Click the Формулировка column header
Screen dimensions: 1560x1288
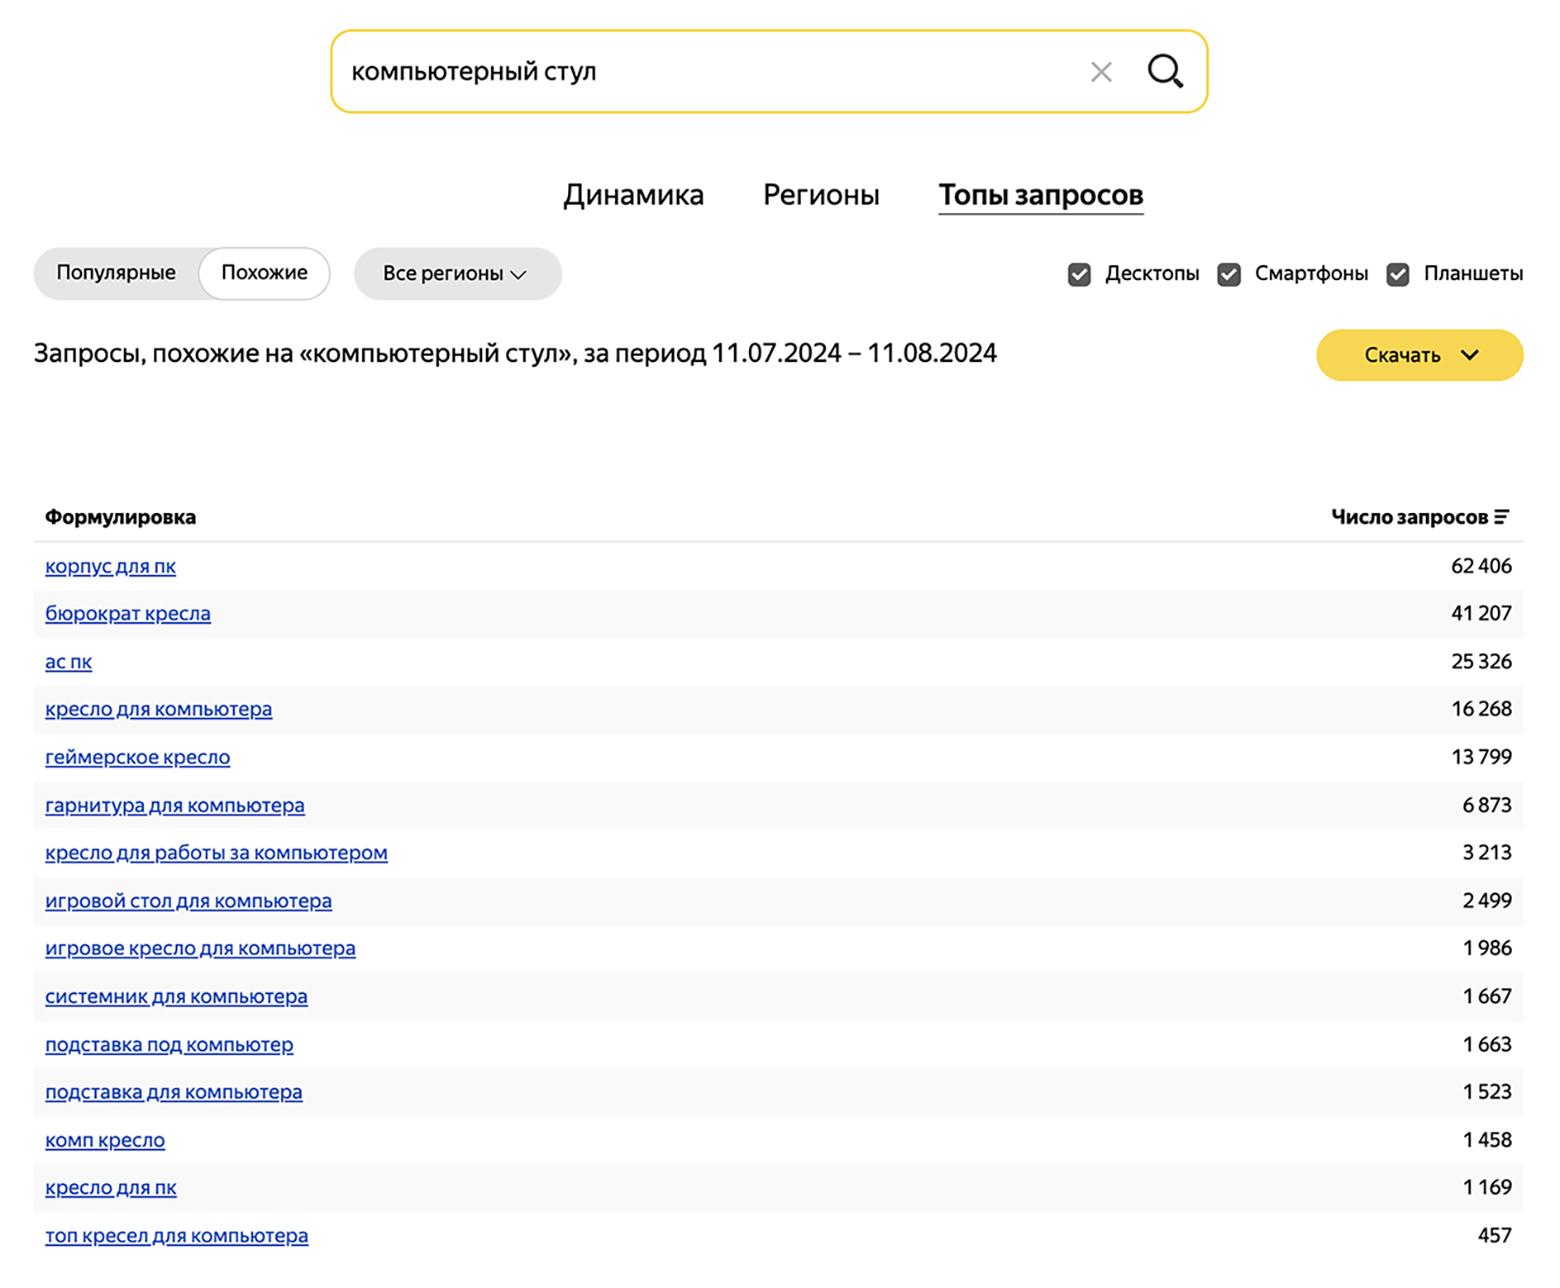[120, 517]
